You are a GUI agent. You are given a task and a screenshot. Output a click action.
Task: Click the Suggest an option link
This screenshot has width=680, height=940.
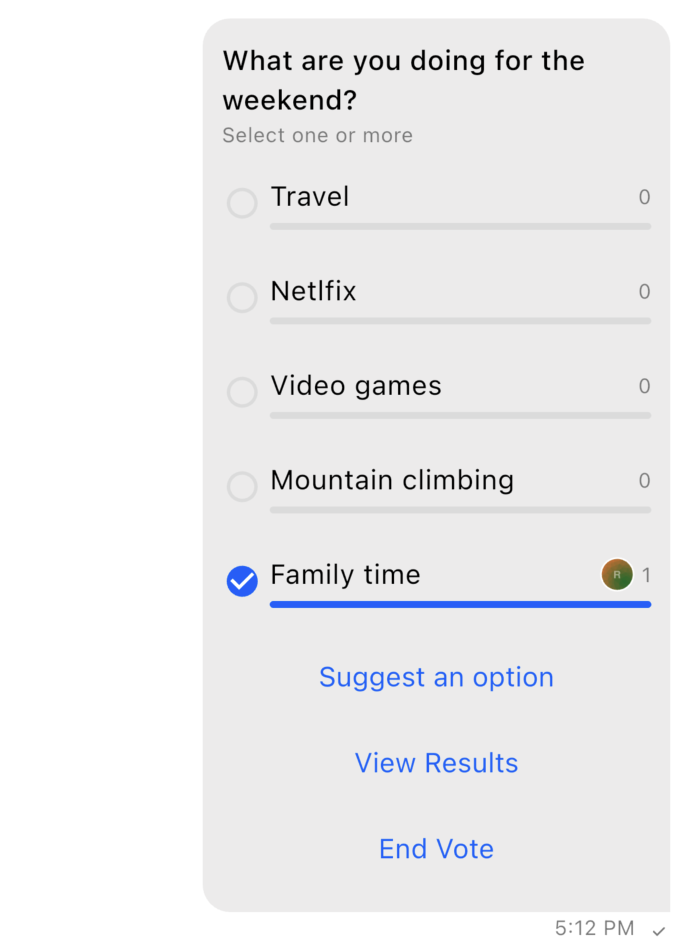coord(436,677)
